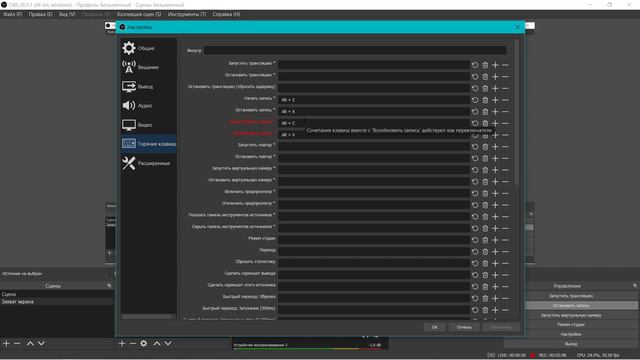Click Остановить запись in the main window controls
Viewport: 640px width, 360px height.
[571, 305]
